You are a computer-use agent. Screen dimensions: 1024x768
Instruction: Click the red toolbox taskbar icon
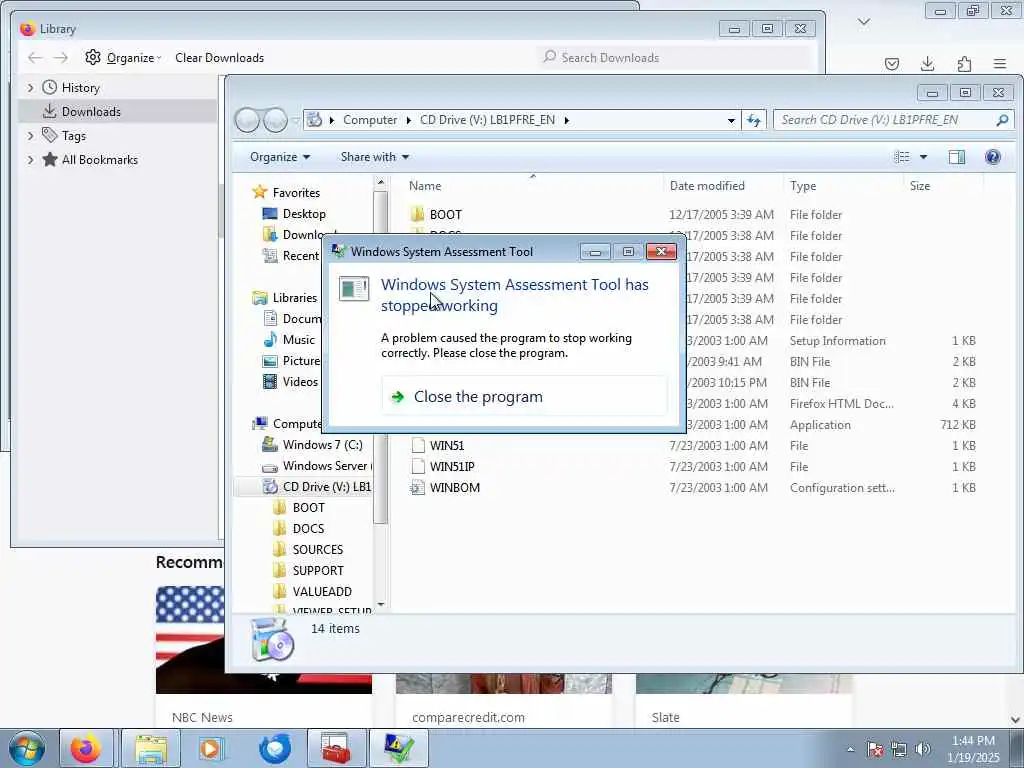point(337,748)
